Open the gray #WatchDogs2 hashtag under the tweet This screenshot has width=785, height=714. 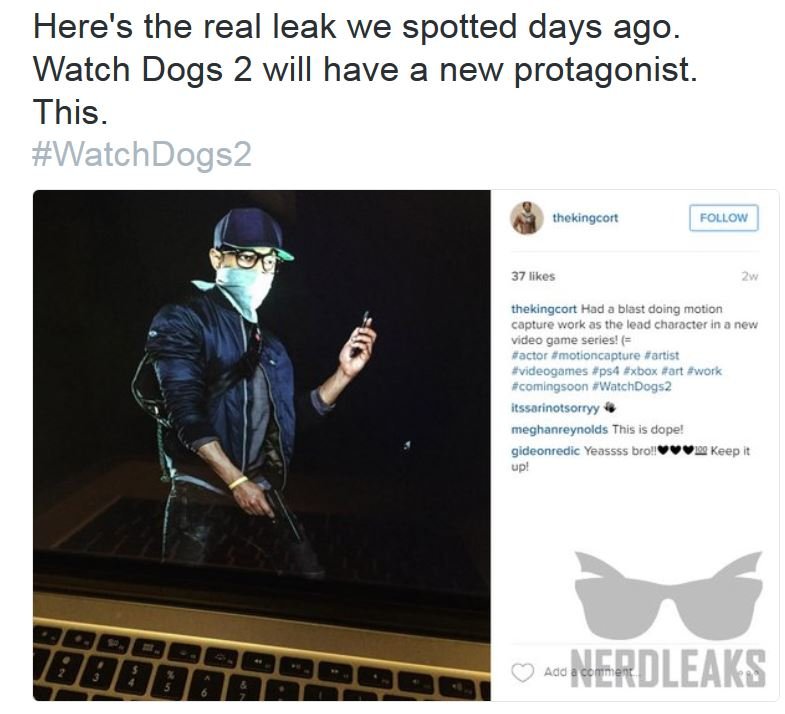142,154
